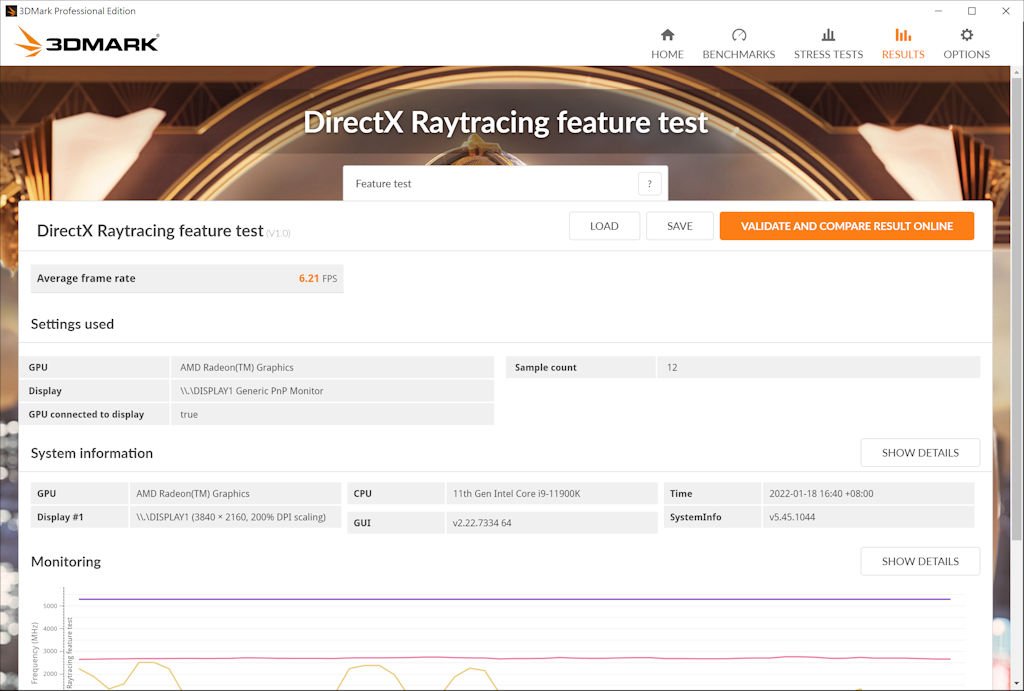Click the question mark help icon
This screenshot has width=1024, height=691.
pyautogui.click(x=649, y=184)
